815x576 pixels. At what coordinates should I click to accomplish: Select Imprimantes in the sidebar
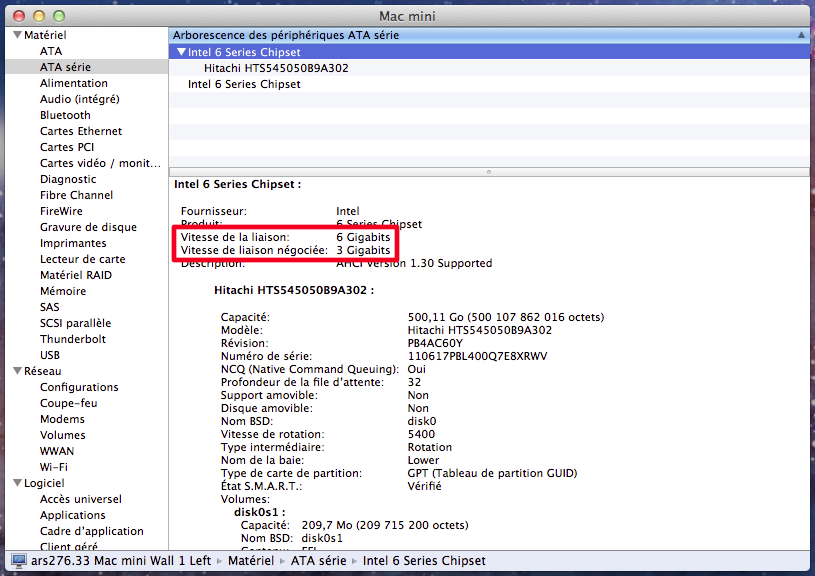pos(73,243)
